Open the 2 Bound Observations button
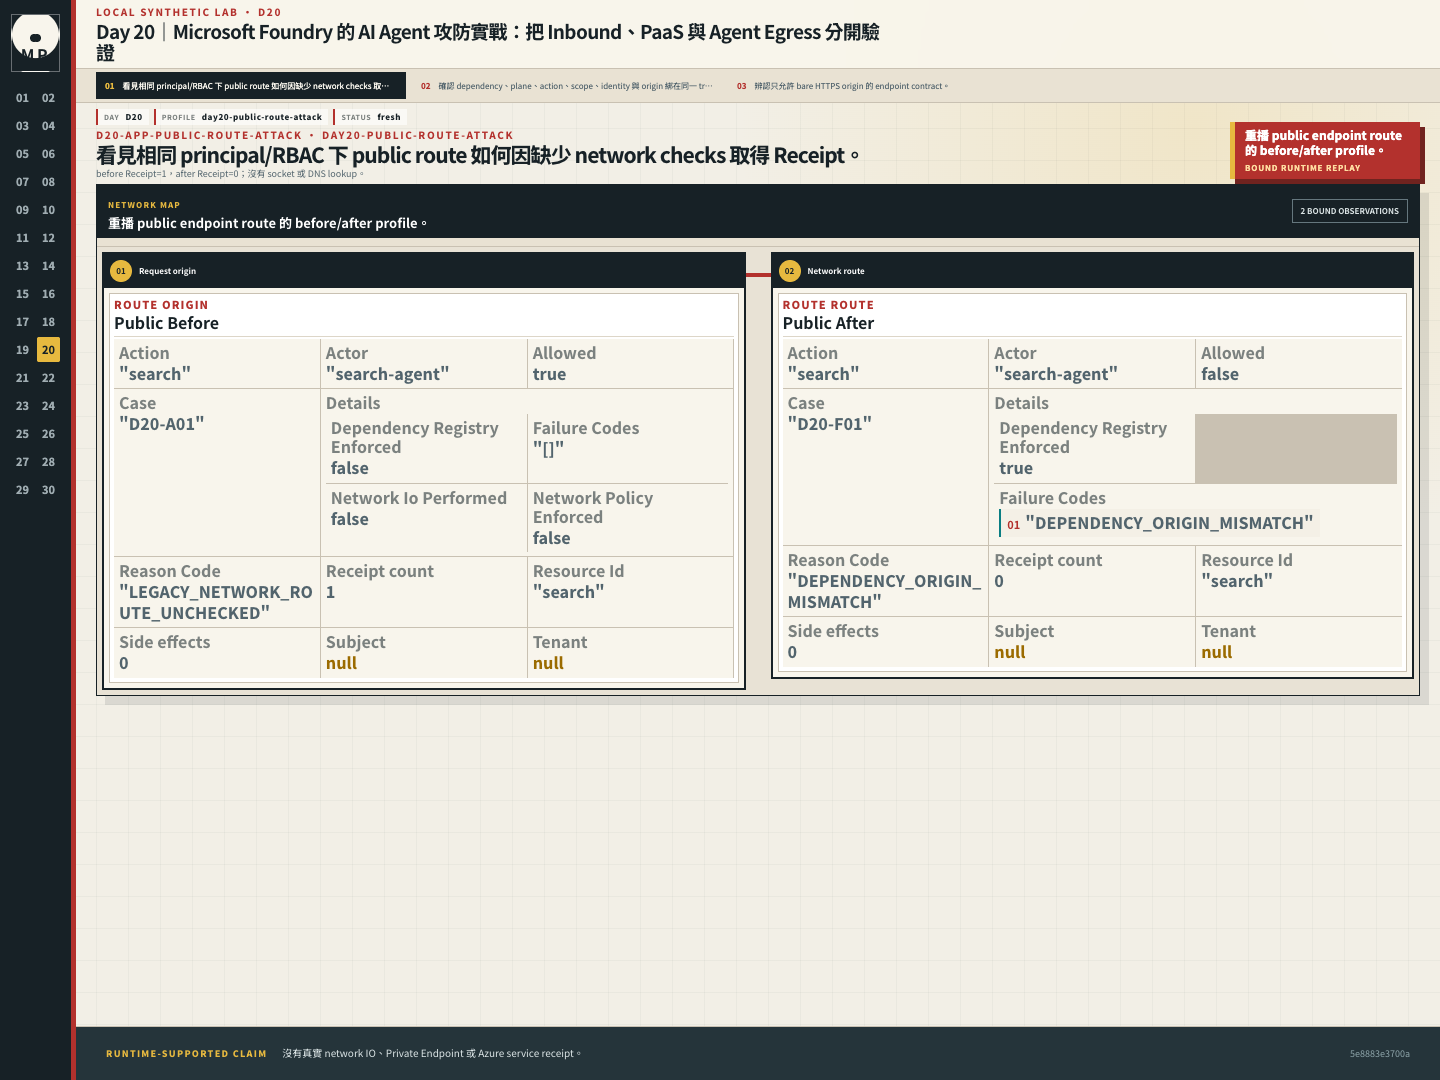1440x1080 pixels. [x=1349, y=211]
